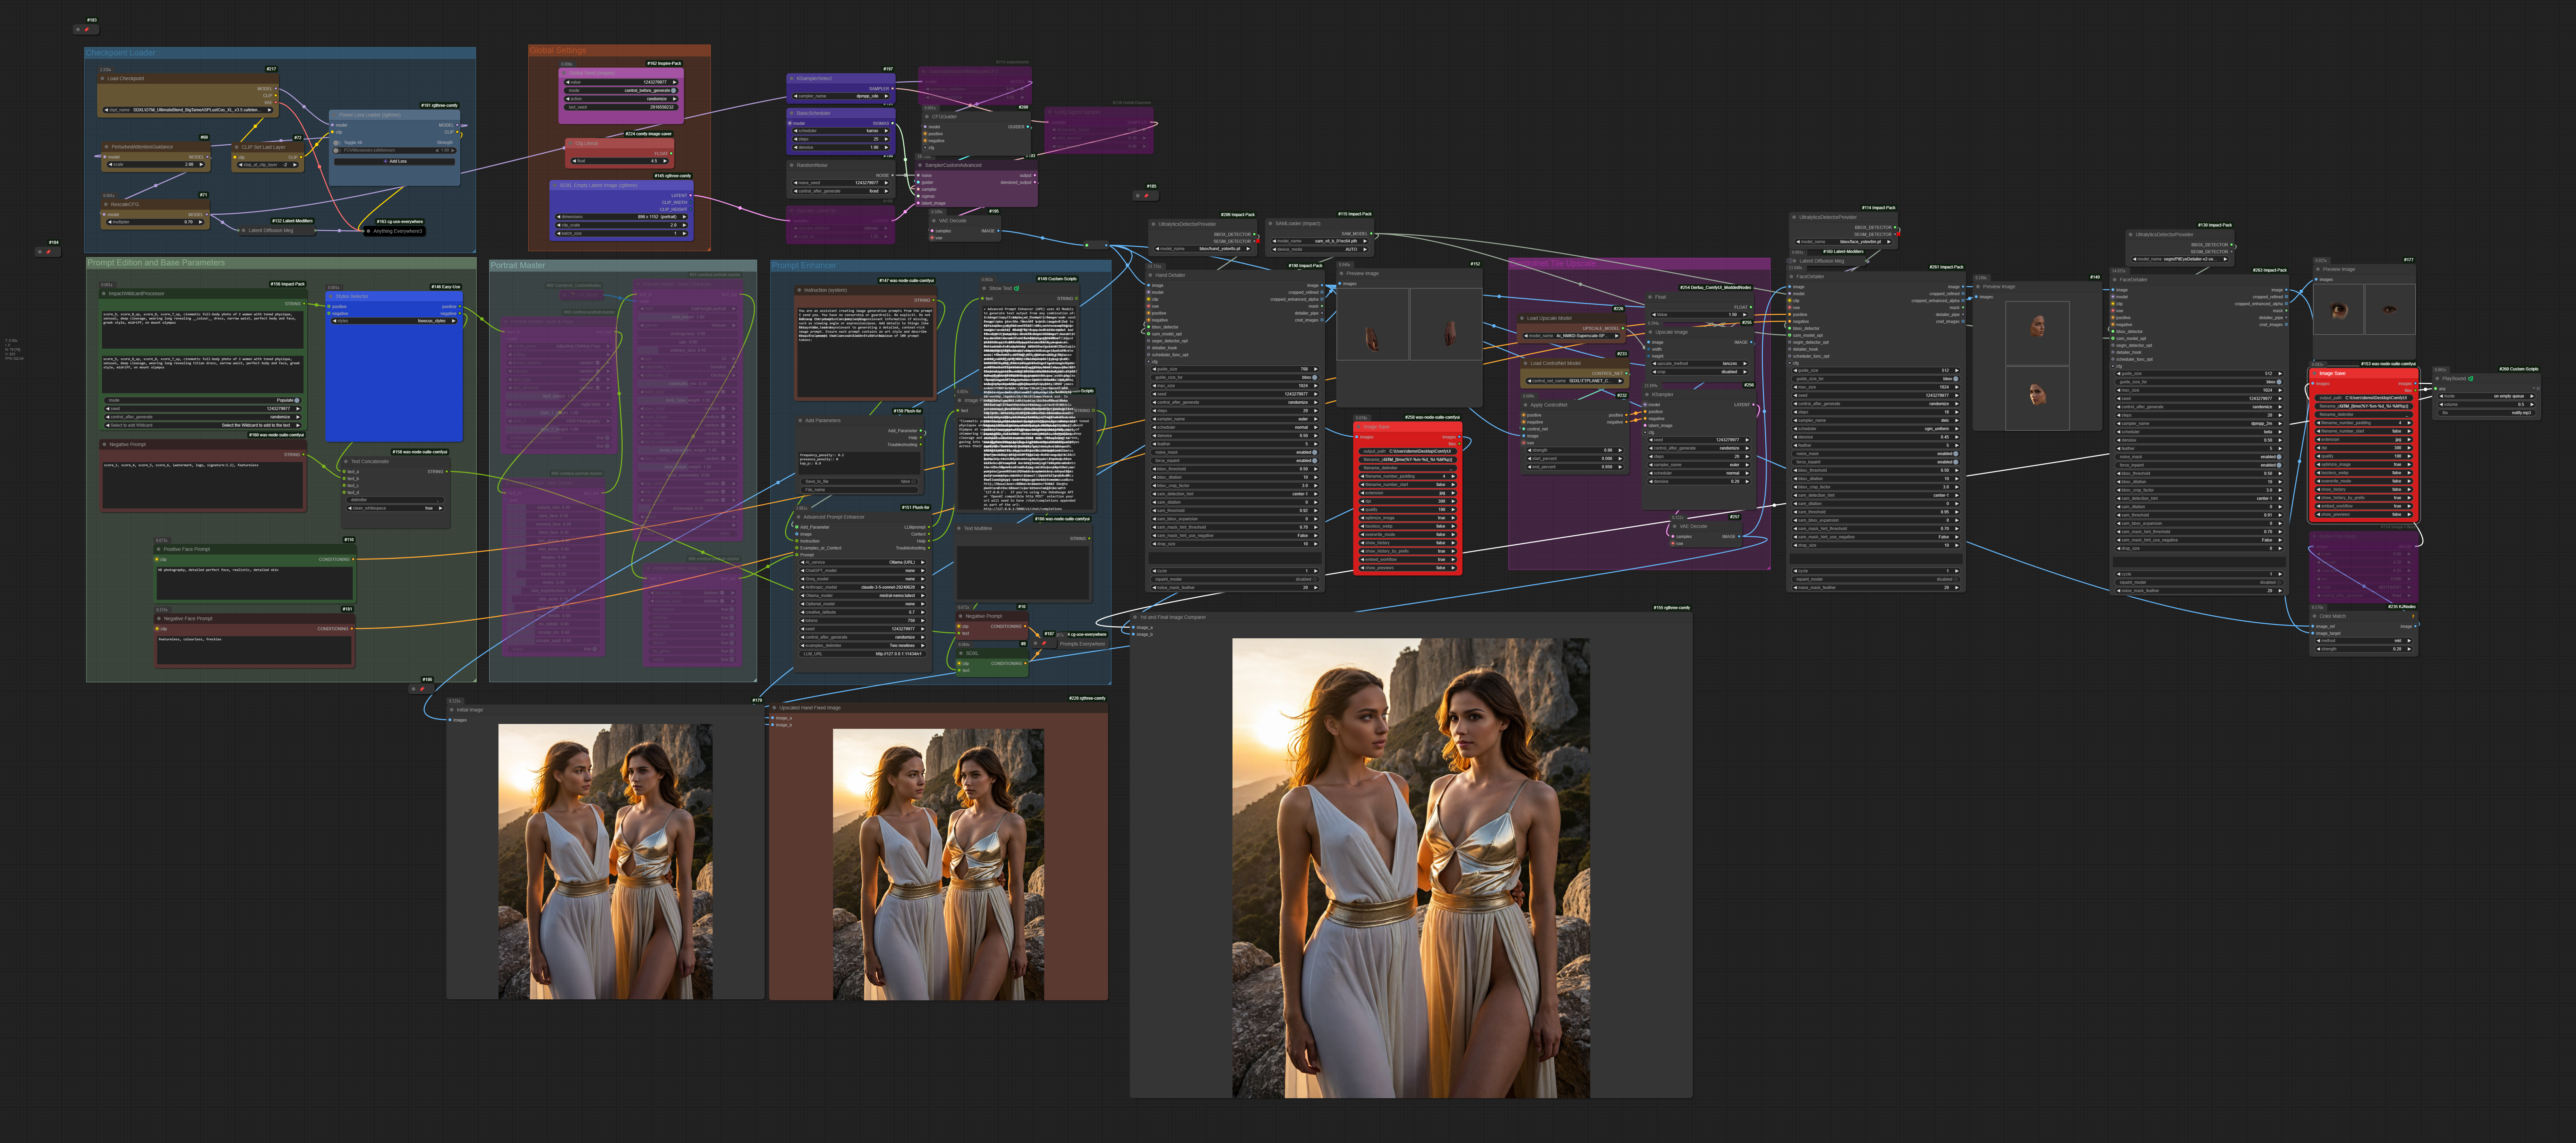The image size is (2576, 1143).
Task: Open the dimensions dropdown in SDXL Empty Latent Image
Action: click(622, 217)
